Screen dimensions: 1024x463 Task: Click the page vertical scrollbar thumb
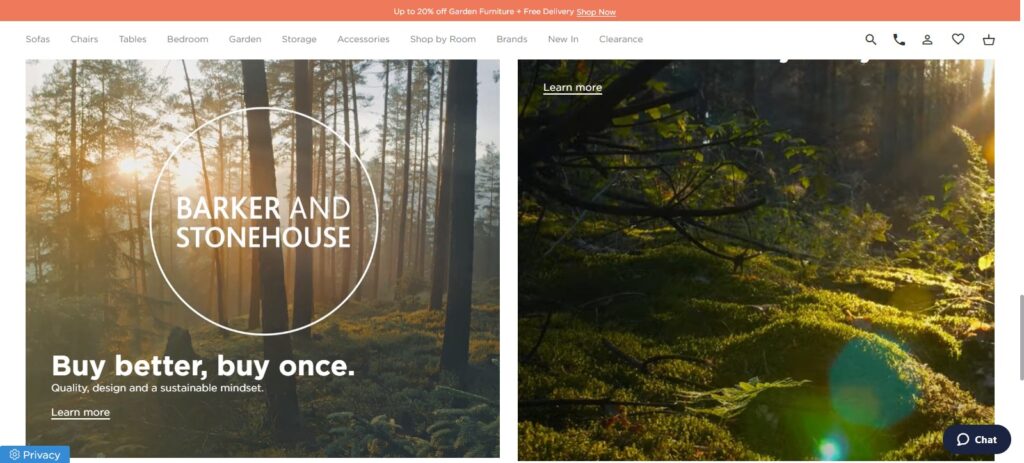coord(1021,337)
